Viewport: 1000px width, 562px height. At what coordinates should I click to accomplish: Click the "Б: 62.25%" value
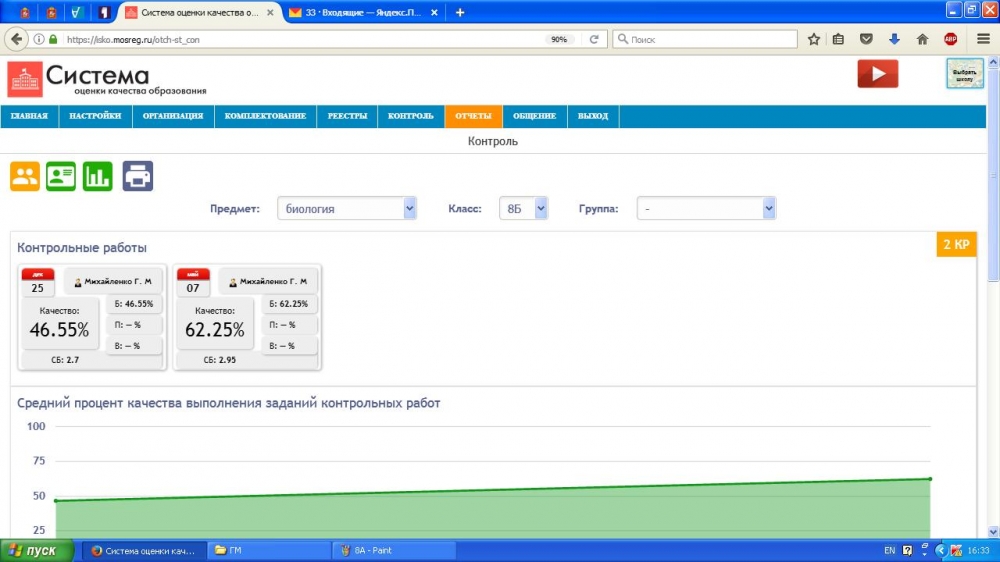pyautogui.click(x=288, y=304)
